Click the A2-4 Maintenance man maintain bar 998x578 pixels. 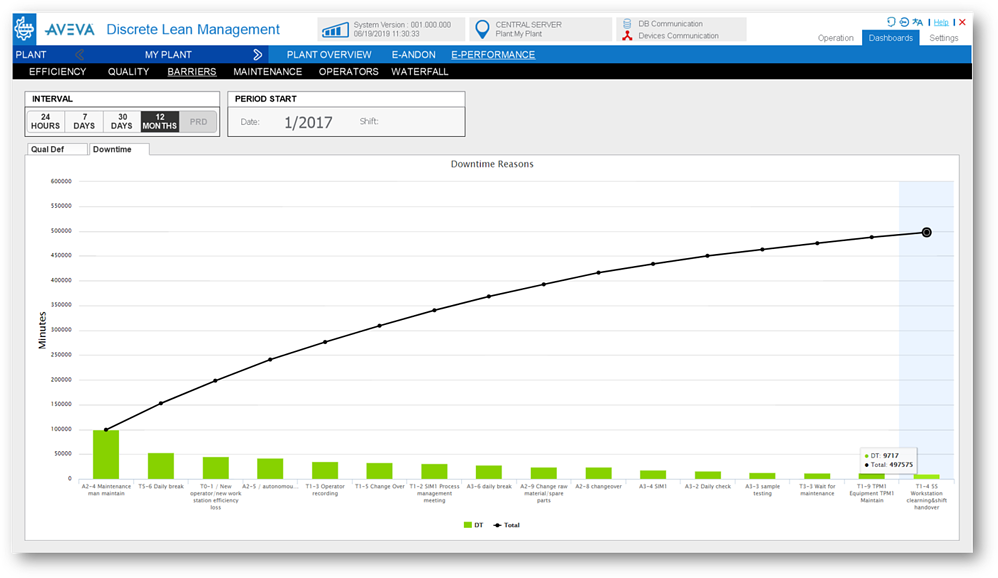tap(106, 454)
